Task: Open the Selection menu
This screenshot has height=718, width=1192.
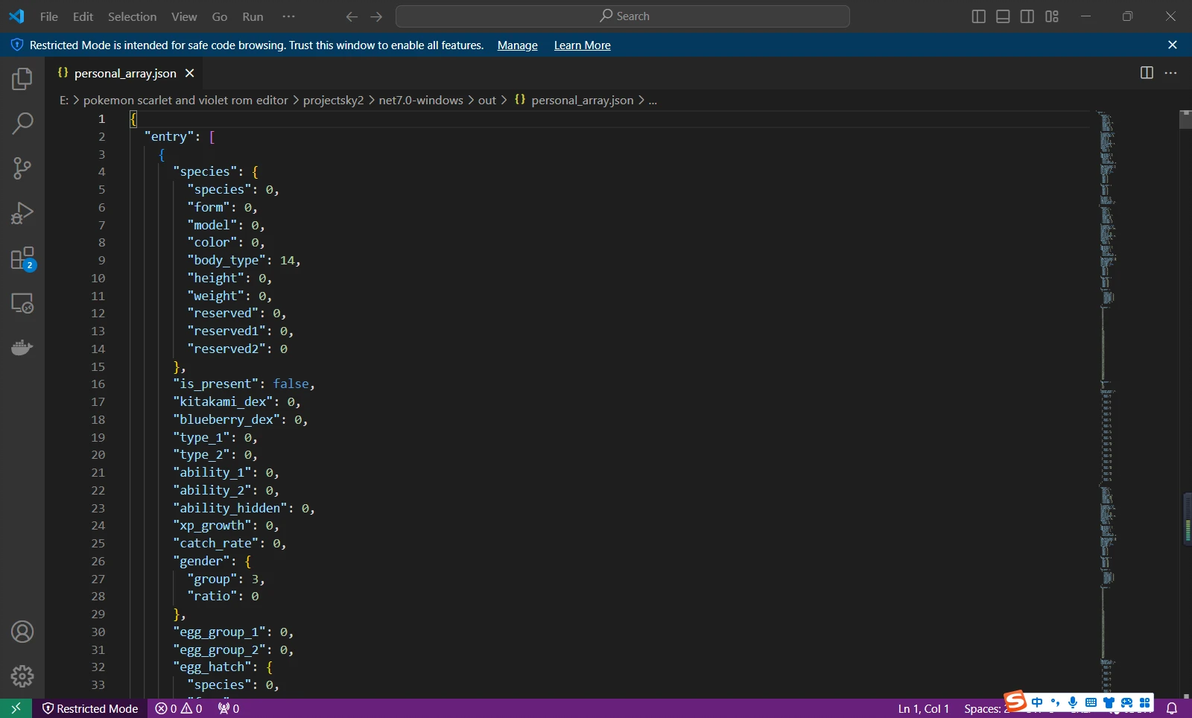Action: (132, 16)
